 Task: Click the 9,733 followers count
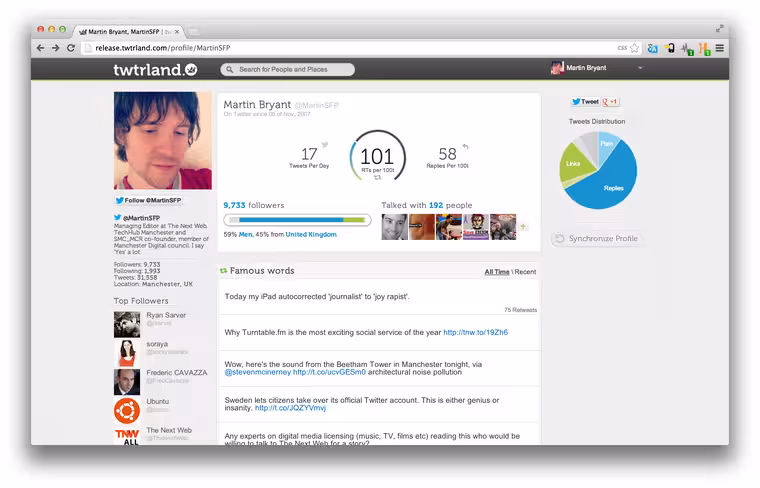[234, 205]
